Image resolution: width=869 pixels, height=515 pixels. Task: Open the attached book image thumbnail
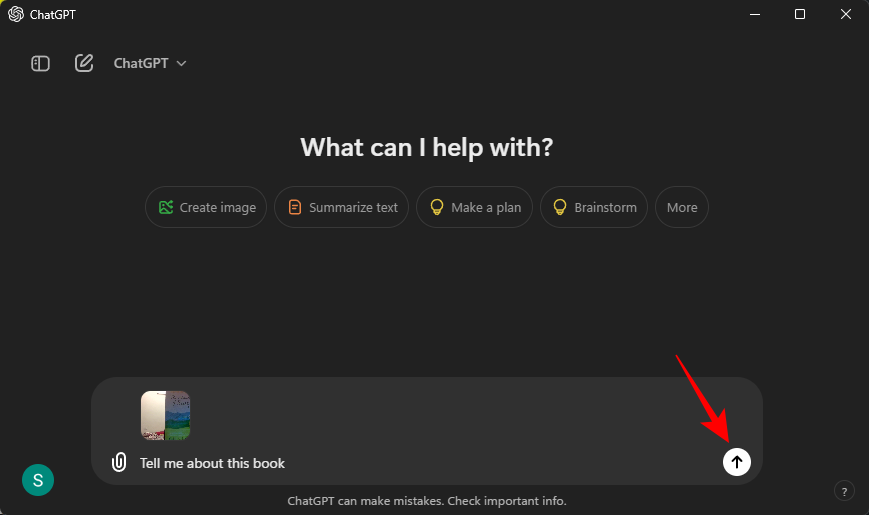165,415
